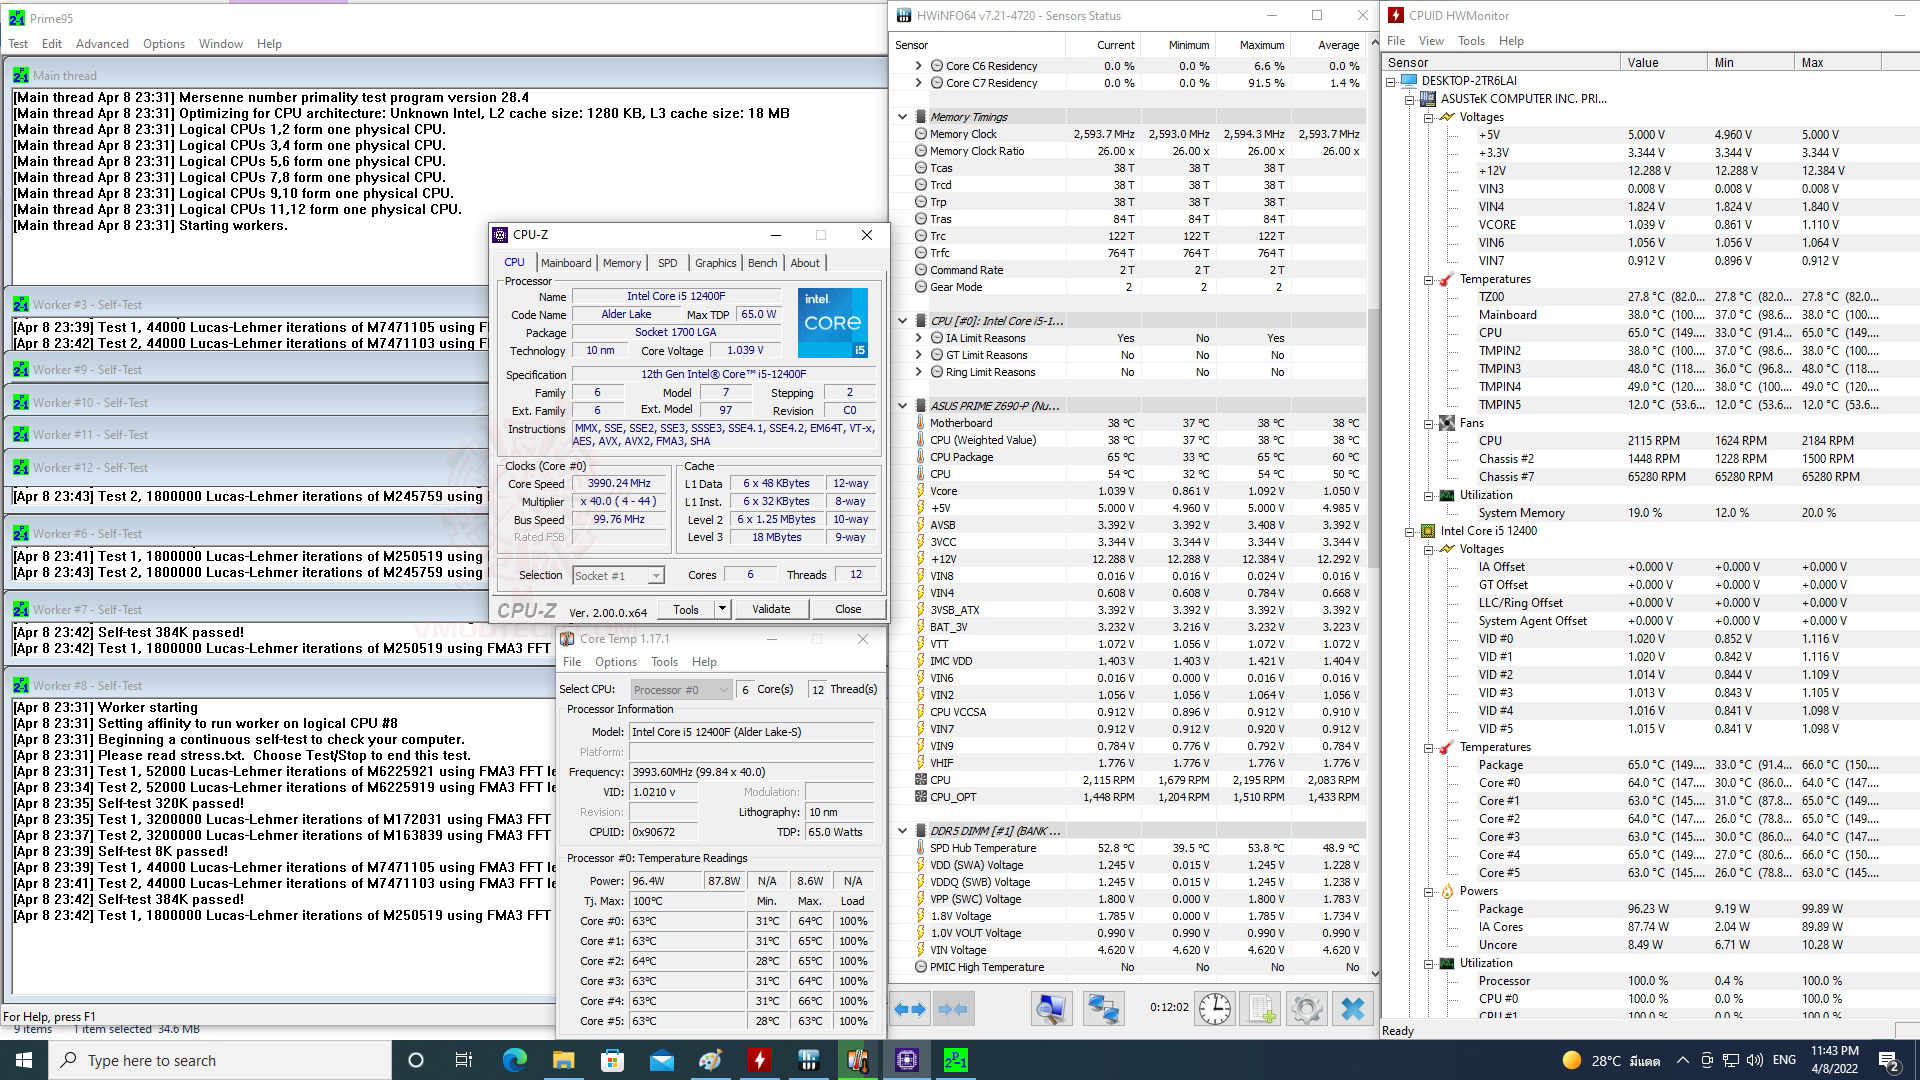Open Prime95 Advanced menu
This screenshot has height=1080, width=1920.
pos(102,44)
